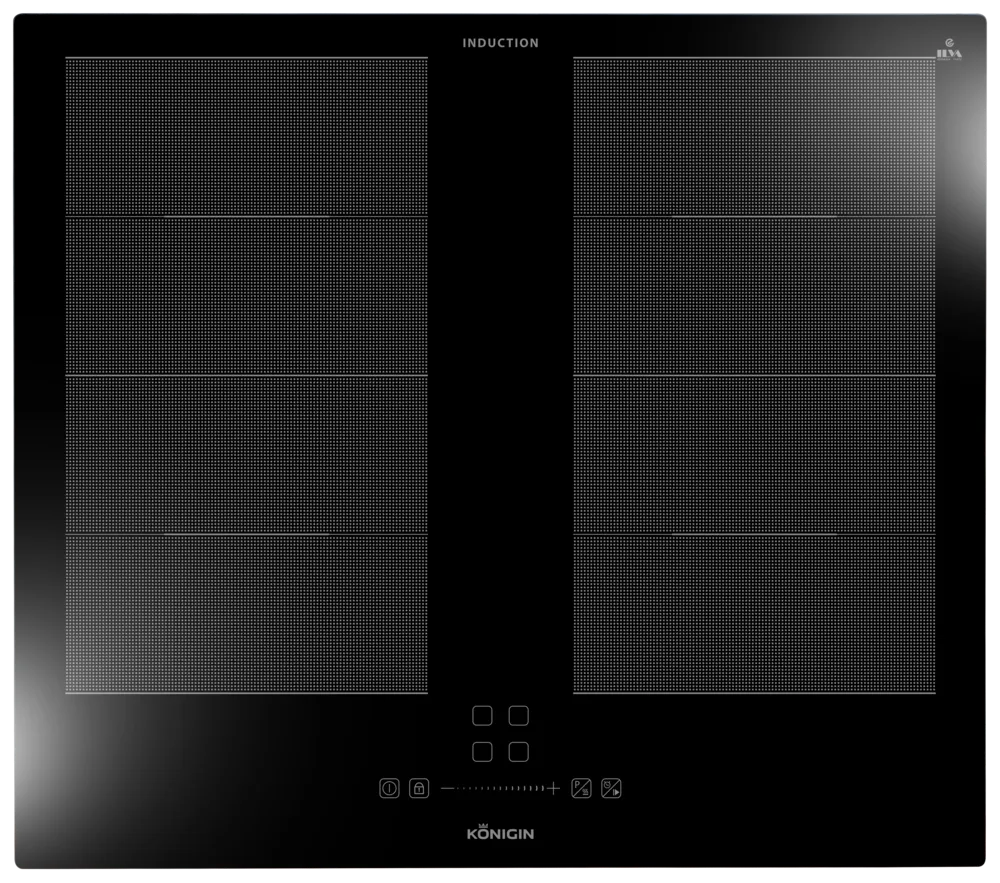Select the bottom-right zone selector square
The image size is (1000, 883).
coord(517,751)
